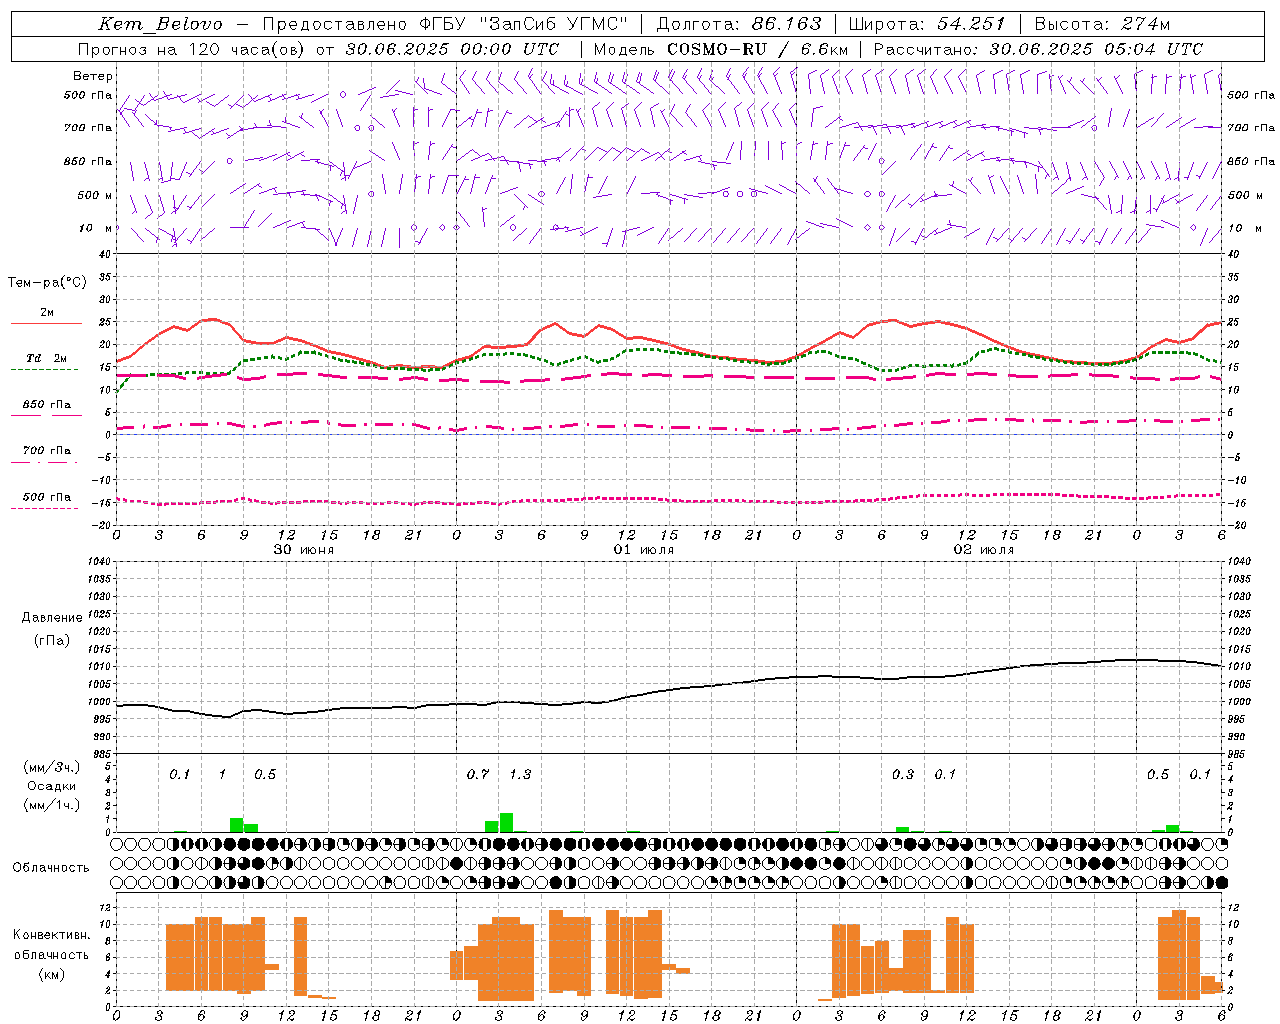The height and width of the screenshot is (1024, 1280).
Task: Click the (мм/1ч.) unit label
Action: (x=52, y=805)
